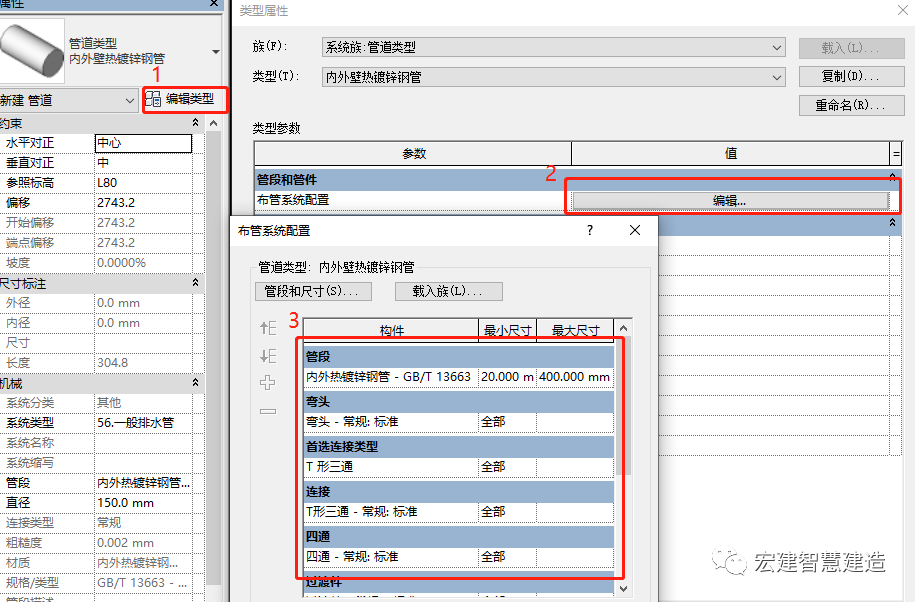Viewport: 915px width, 602px height.
Task: Click the 系统类型 value 56.一般排水管
Action: [x=144, y=422]
